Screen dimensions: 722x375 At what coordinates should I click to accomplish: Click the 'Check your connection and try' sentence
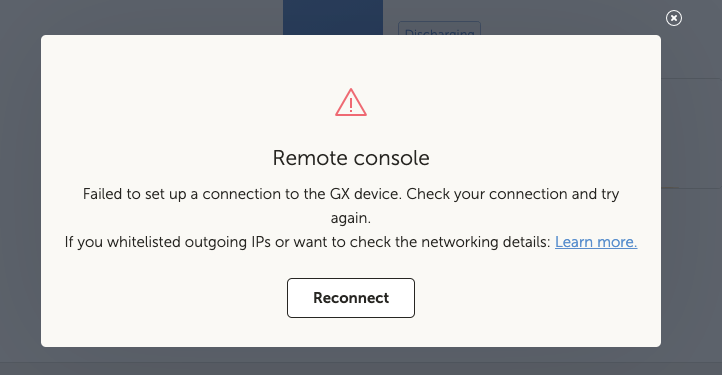click(512, 194)
